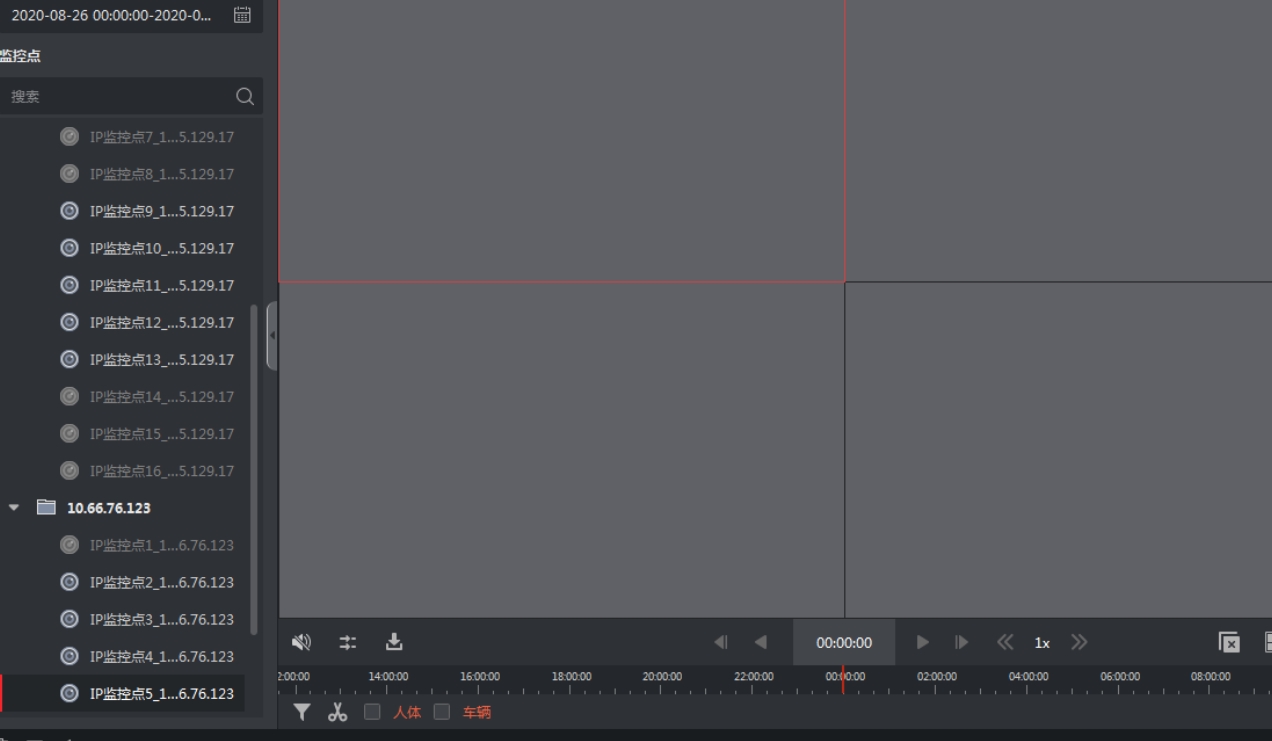The width and height of the screenshot is (1272, 741).
Task: Jump timeline to 18:00:00 mark
Action: click(x=571, y=677)
